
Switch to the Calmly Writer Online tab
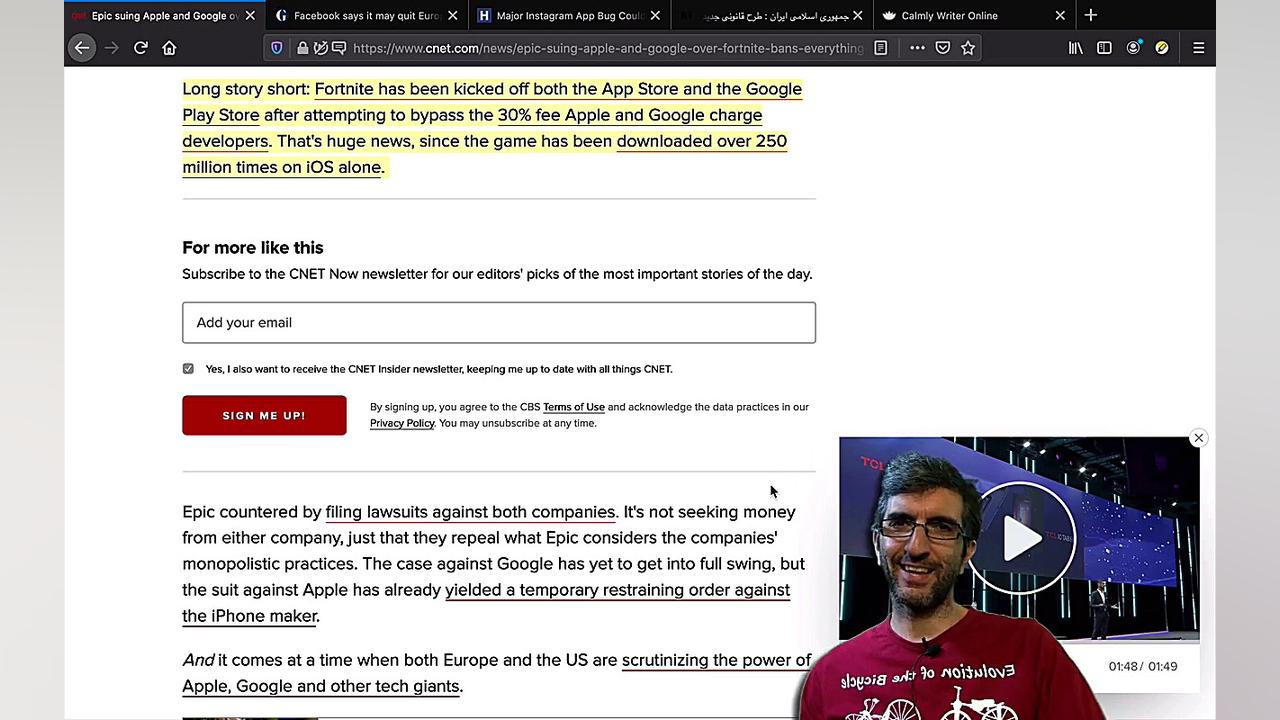click(x=973, y=16)
